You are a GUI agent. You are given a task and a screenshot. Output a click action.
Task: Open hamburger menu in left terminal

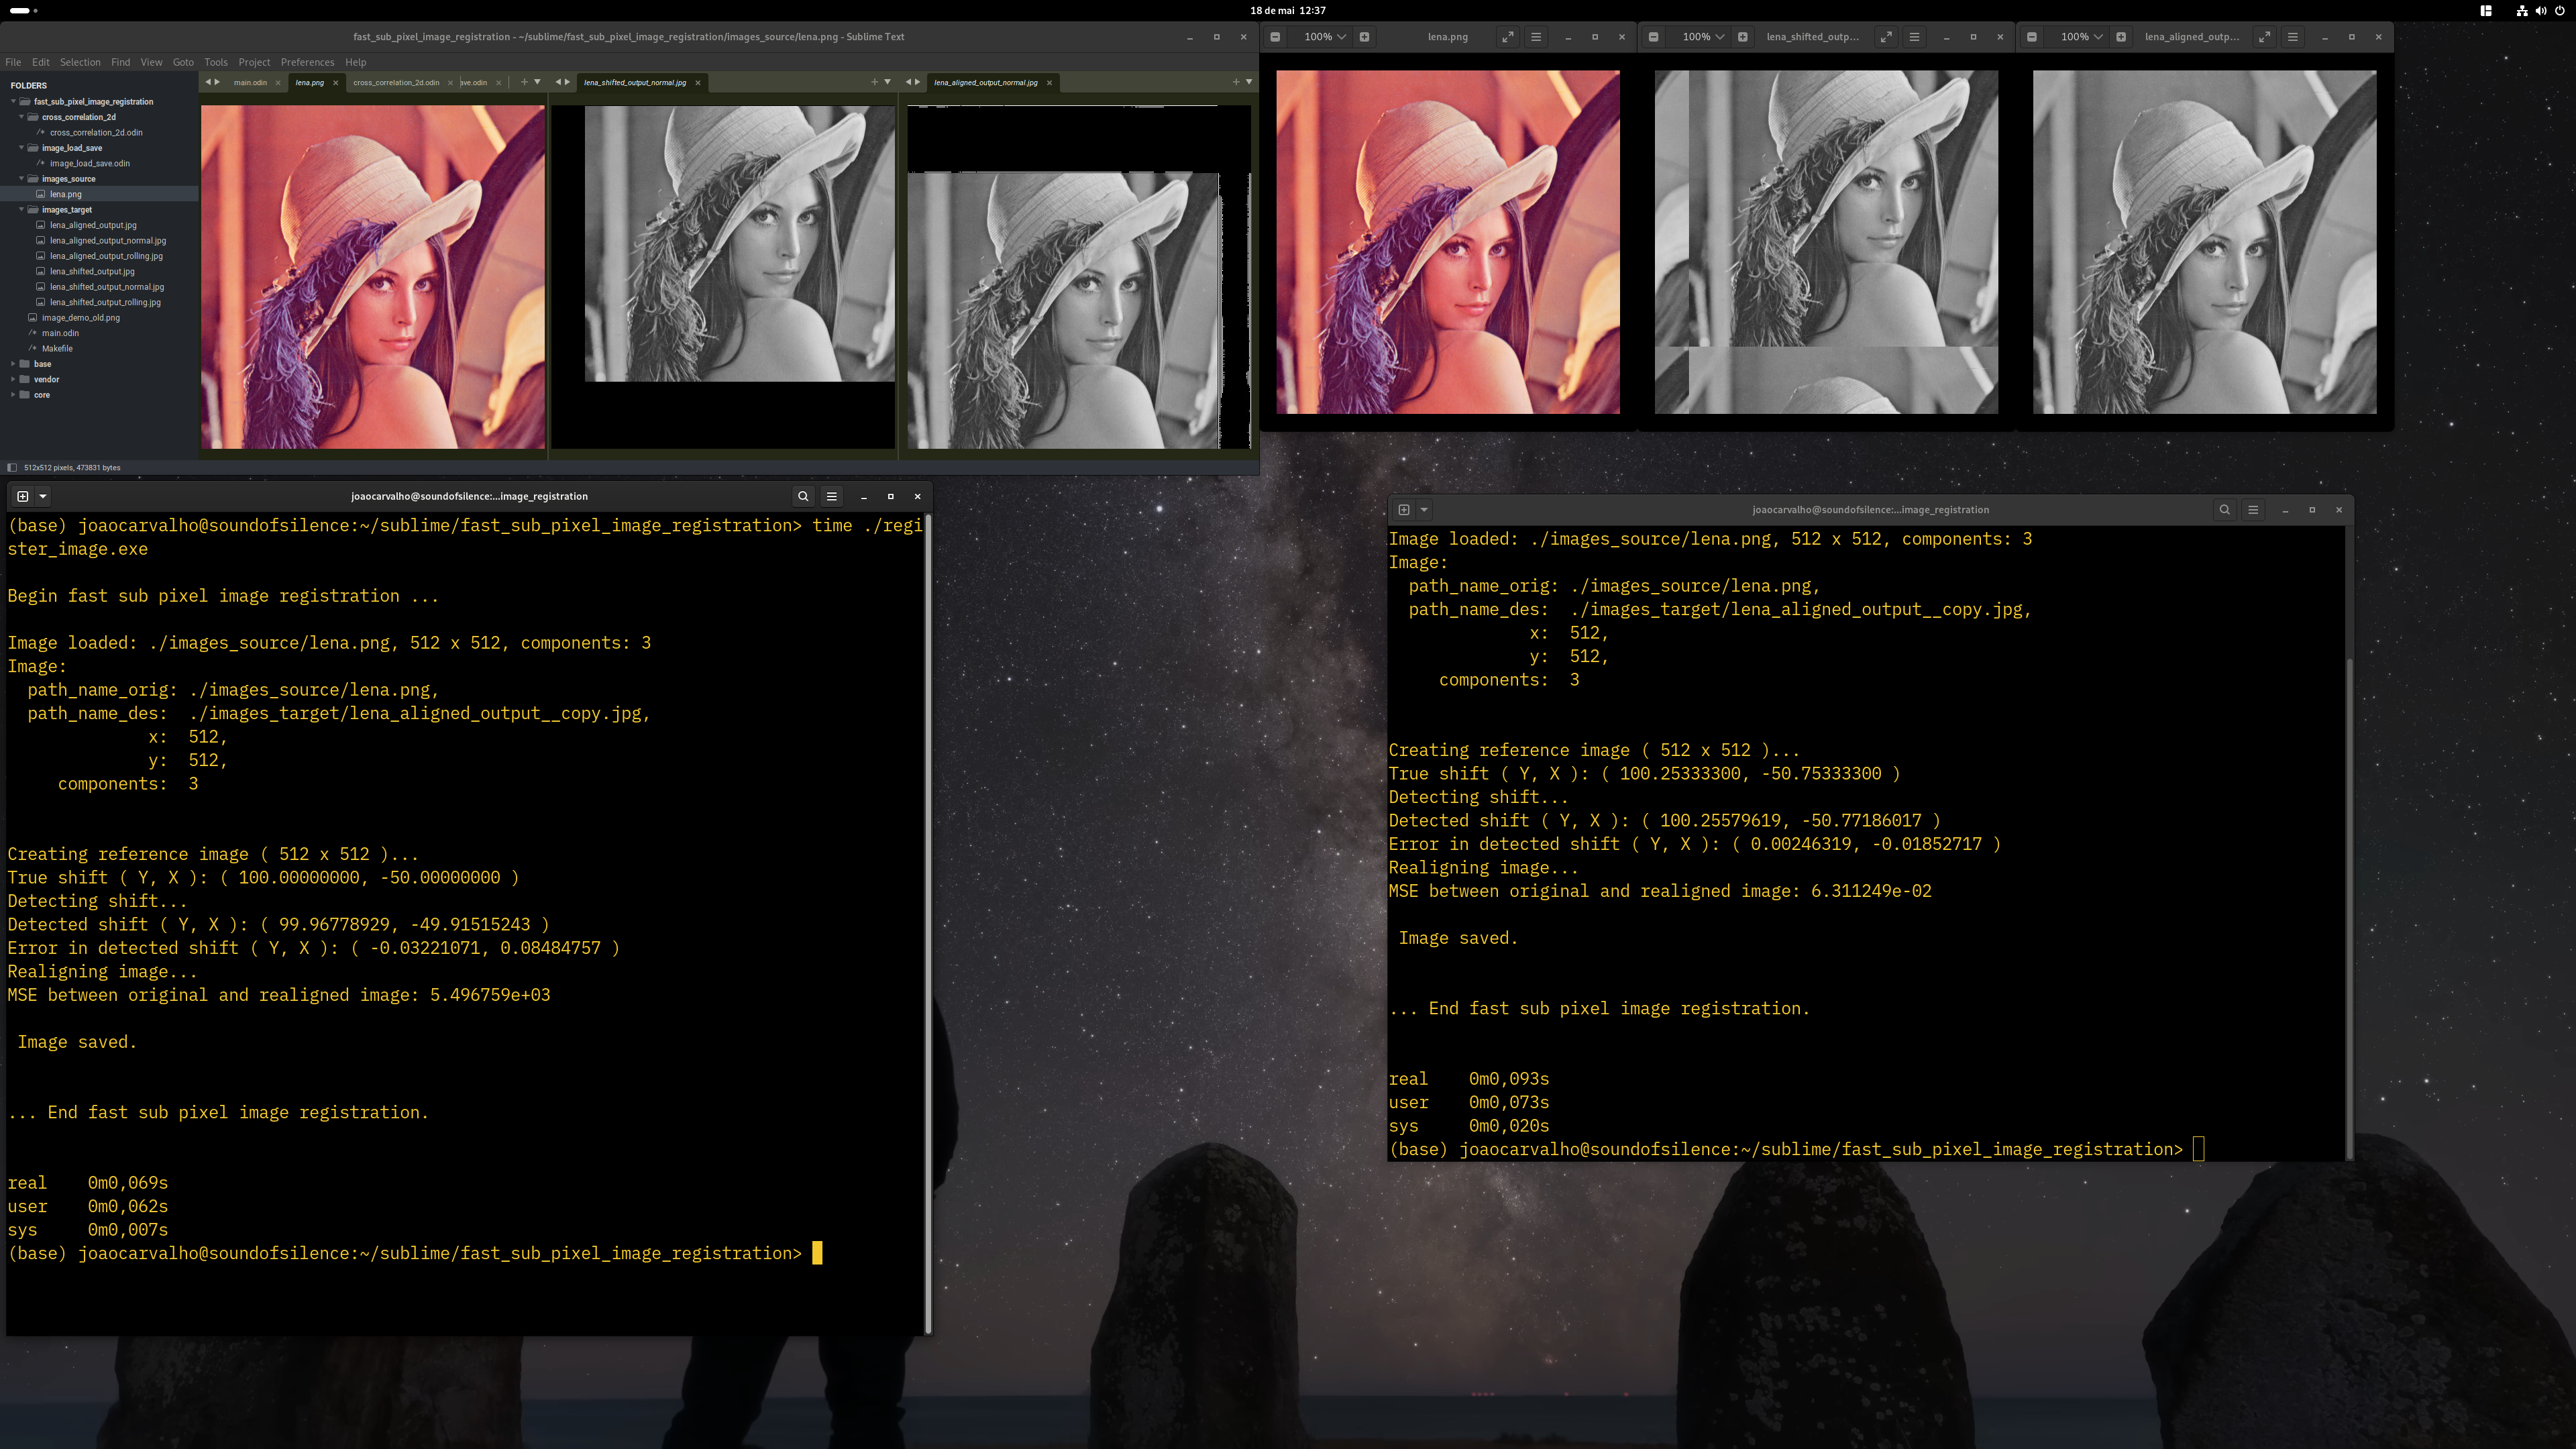click(831, 496)
